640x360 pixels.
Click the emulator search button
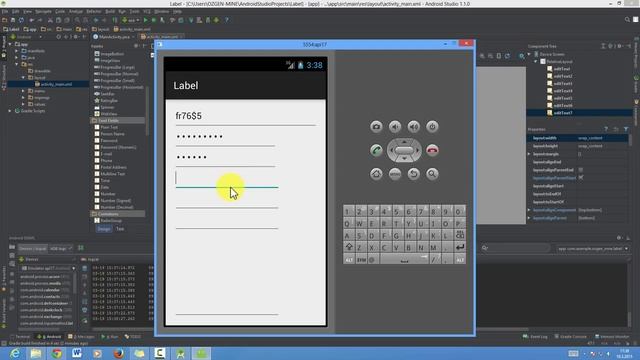coord(432,174)
